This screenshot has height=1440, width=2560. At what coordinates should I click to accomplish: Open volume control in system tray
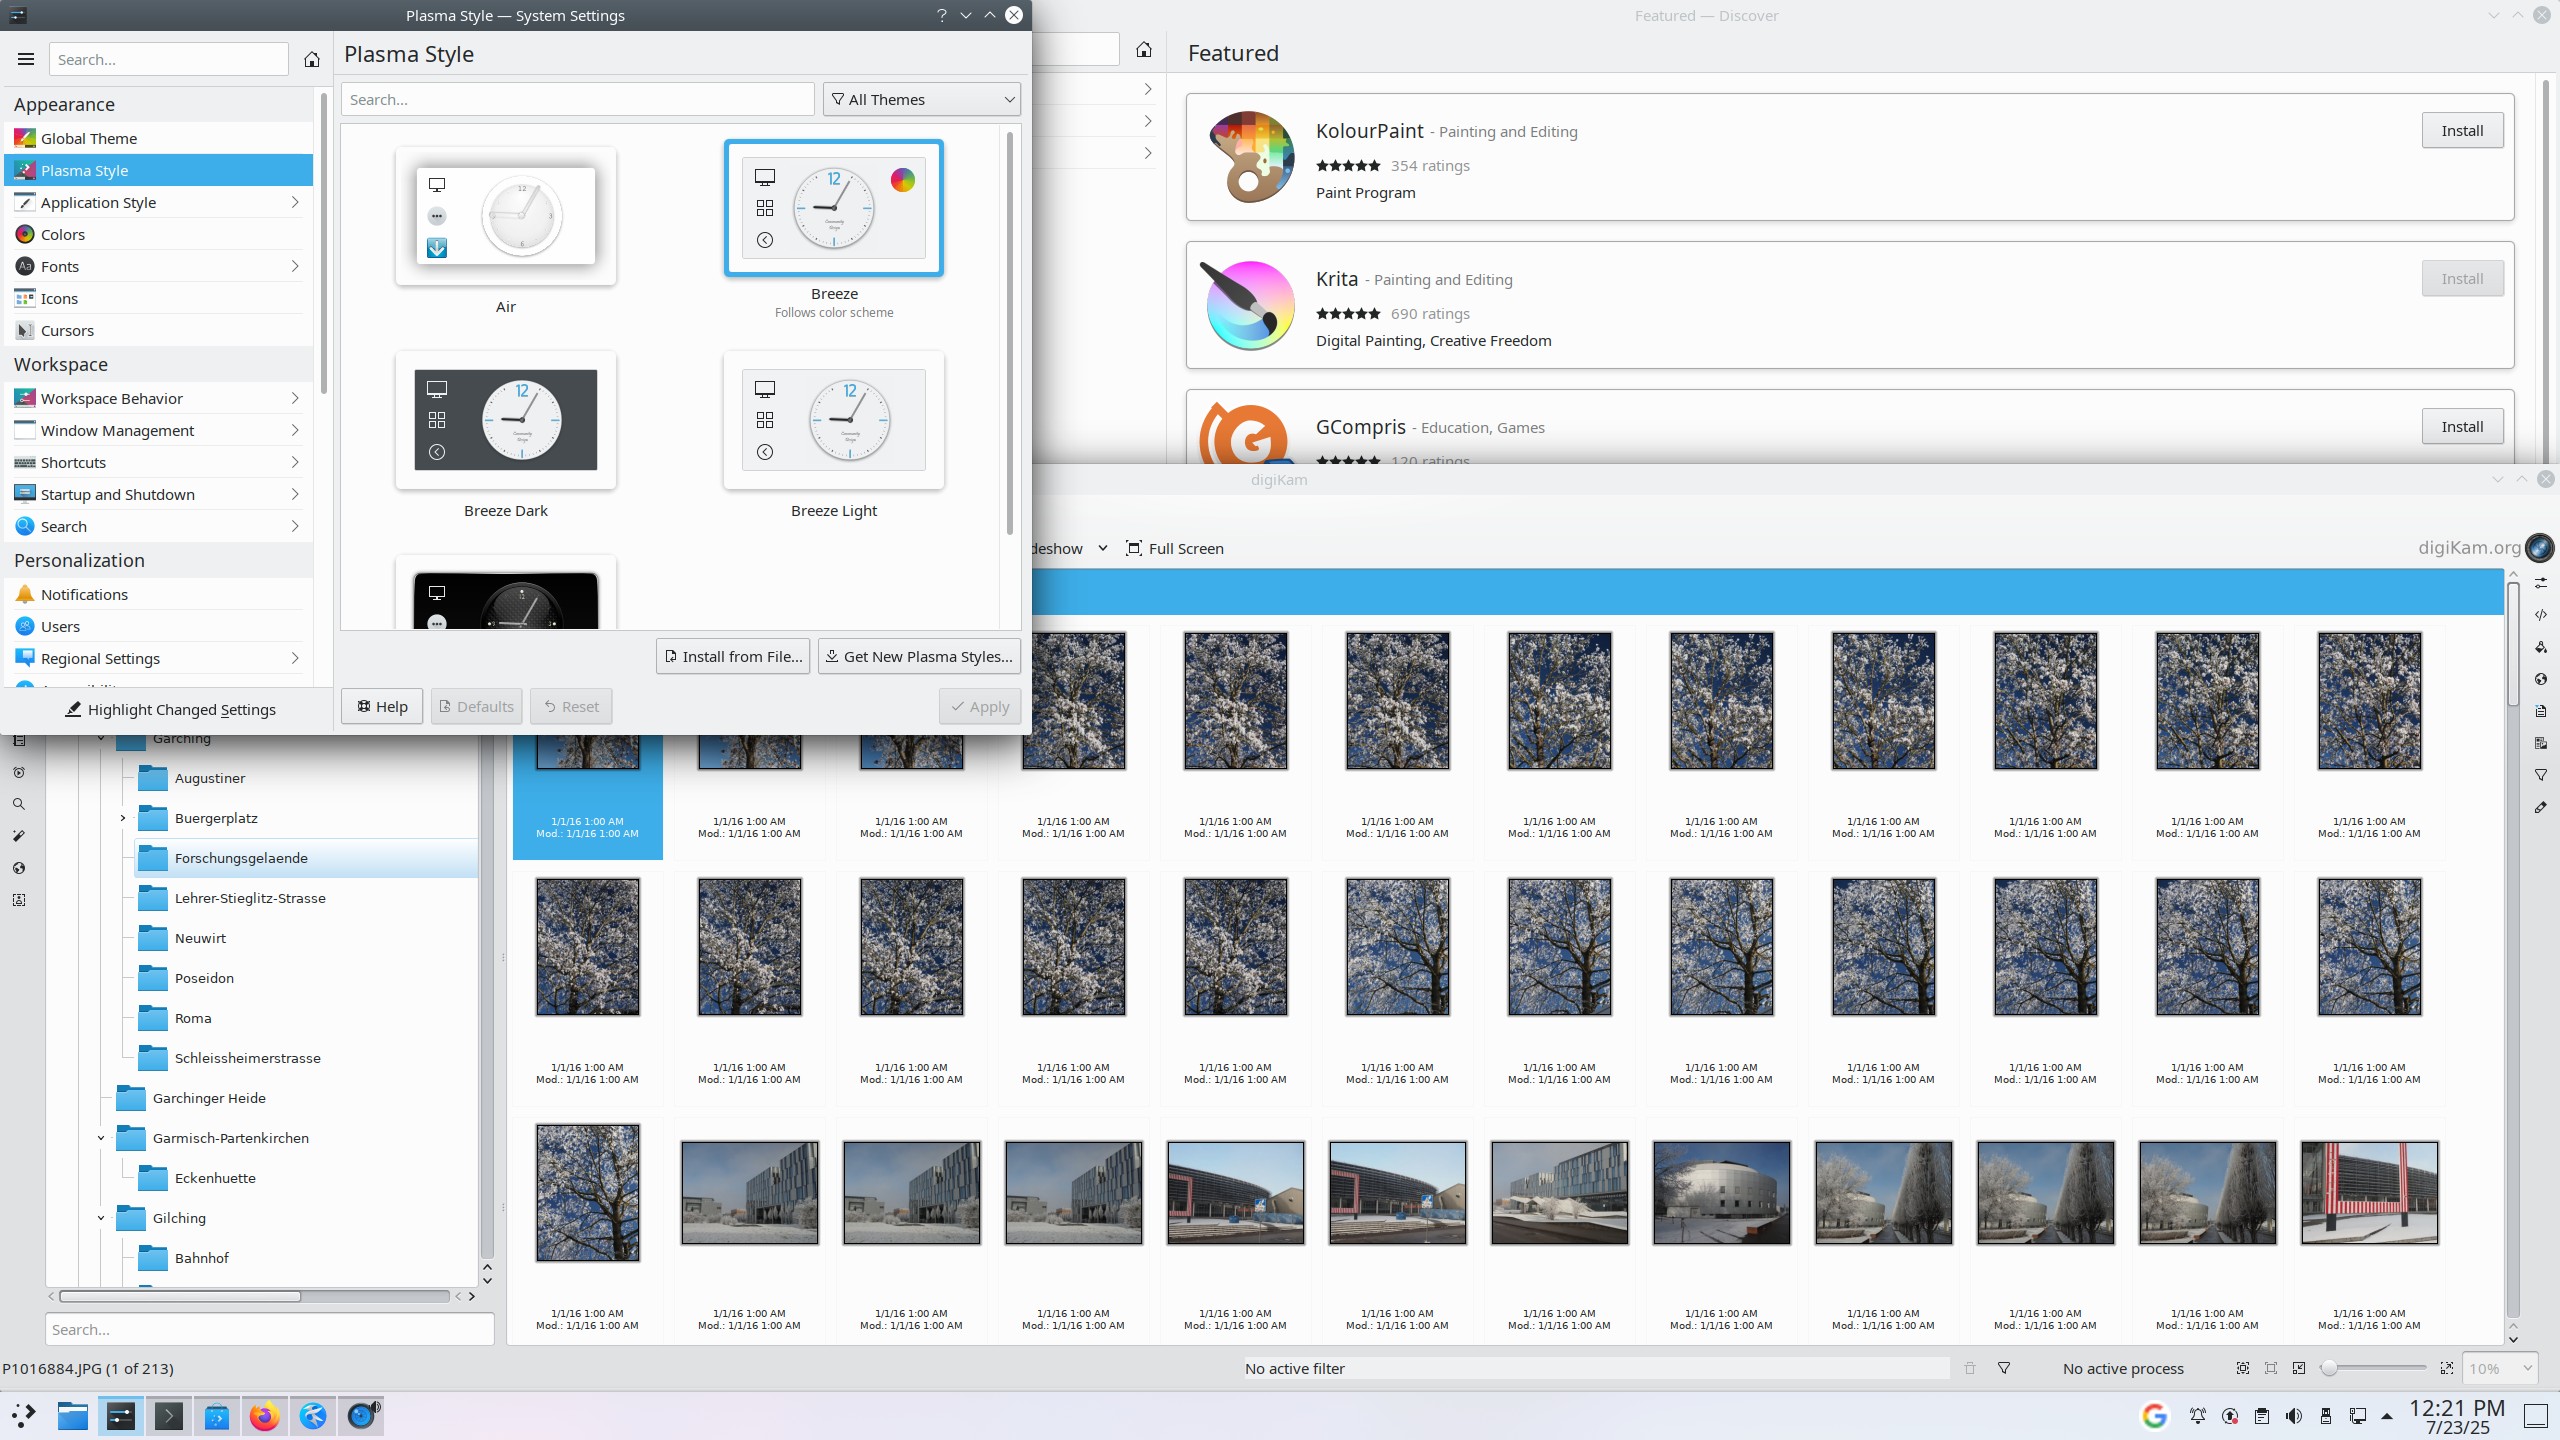(2294, 1416)
